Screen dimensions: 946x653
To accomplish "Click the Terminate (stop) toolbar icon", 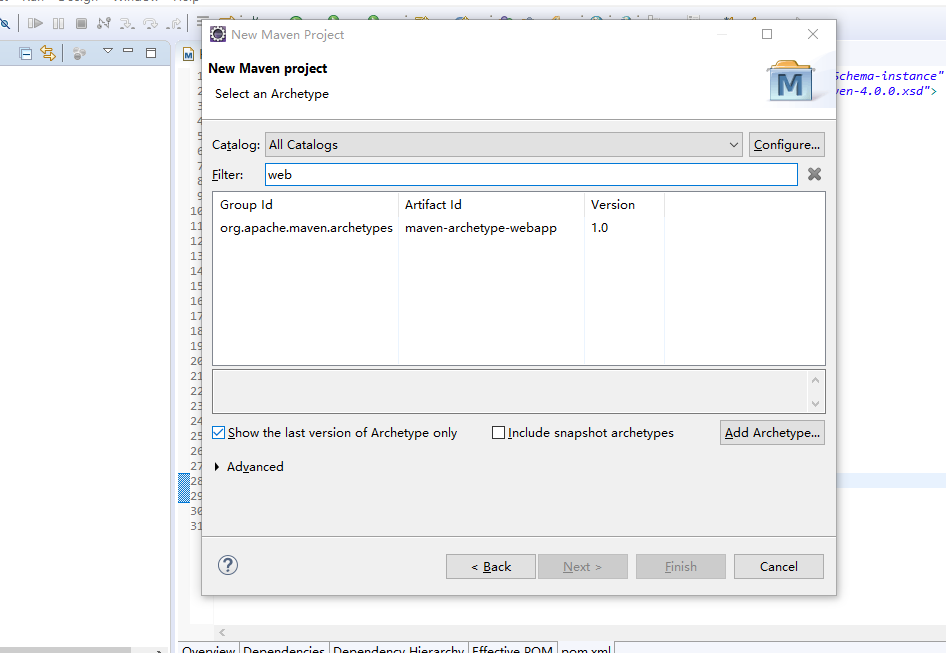I will (x=81, y=24).
